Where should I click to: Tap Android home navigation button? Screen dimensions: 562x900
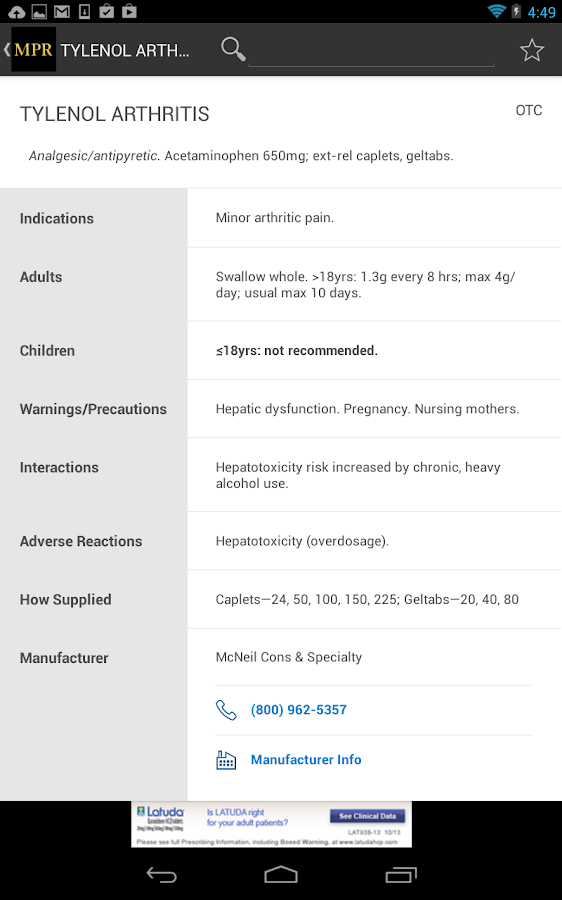[x=281, y=875]
